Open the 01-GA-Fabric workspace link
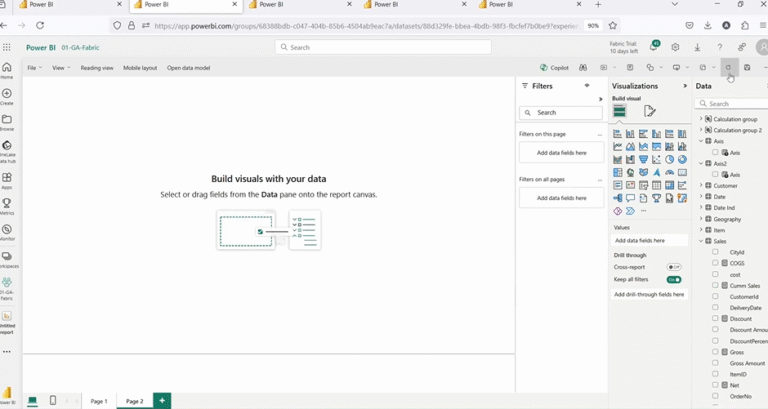The height and width of the screenshot is (409, 768). click(80, 48)
